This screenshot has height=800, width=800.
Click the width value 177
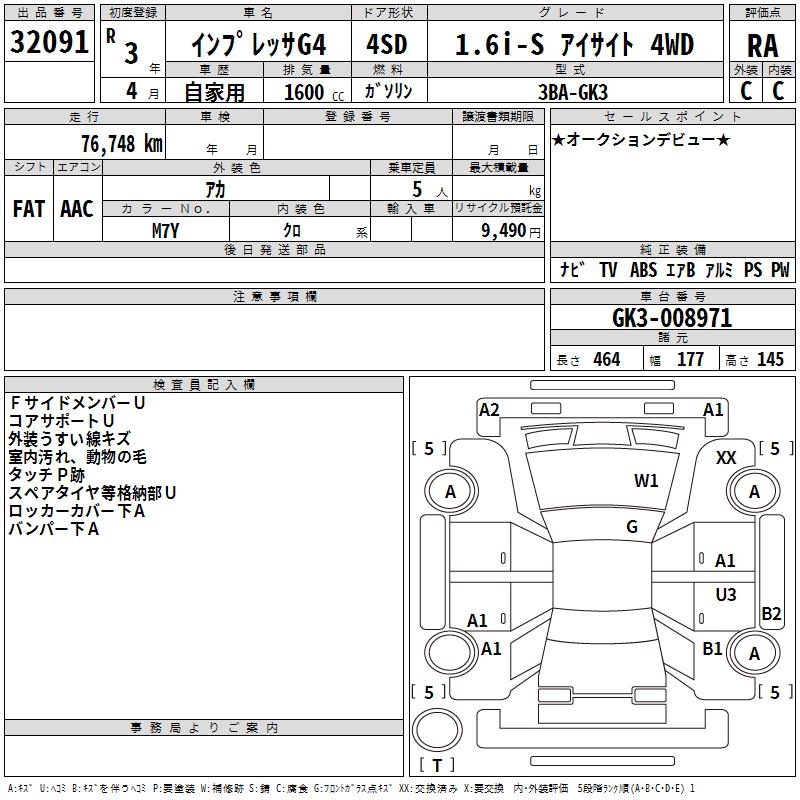[690, 359]
